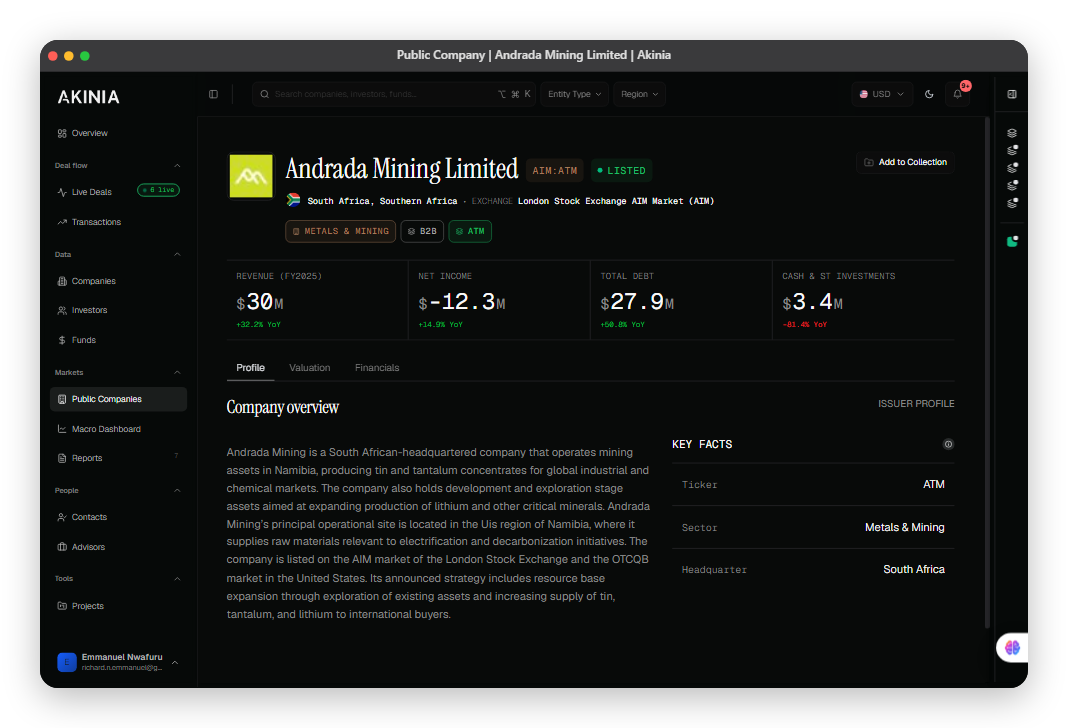Open the brain AI assistant button
The image size is (1068, 728).
coord(1012,648)
